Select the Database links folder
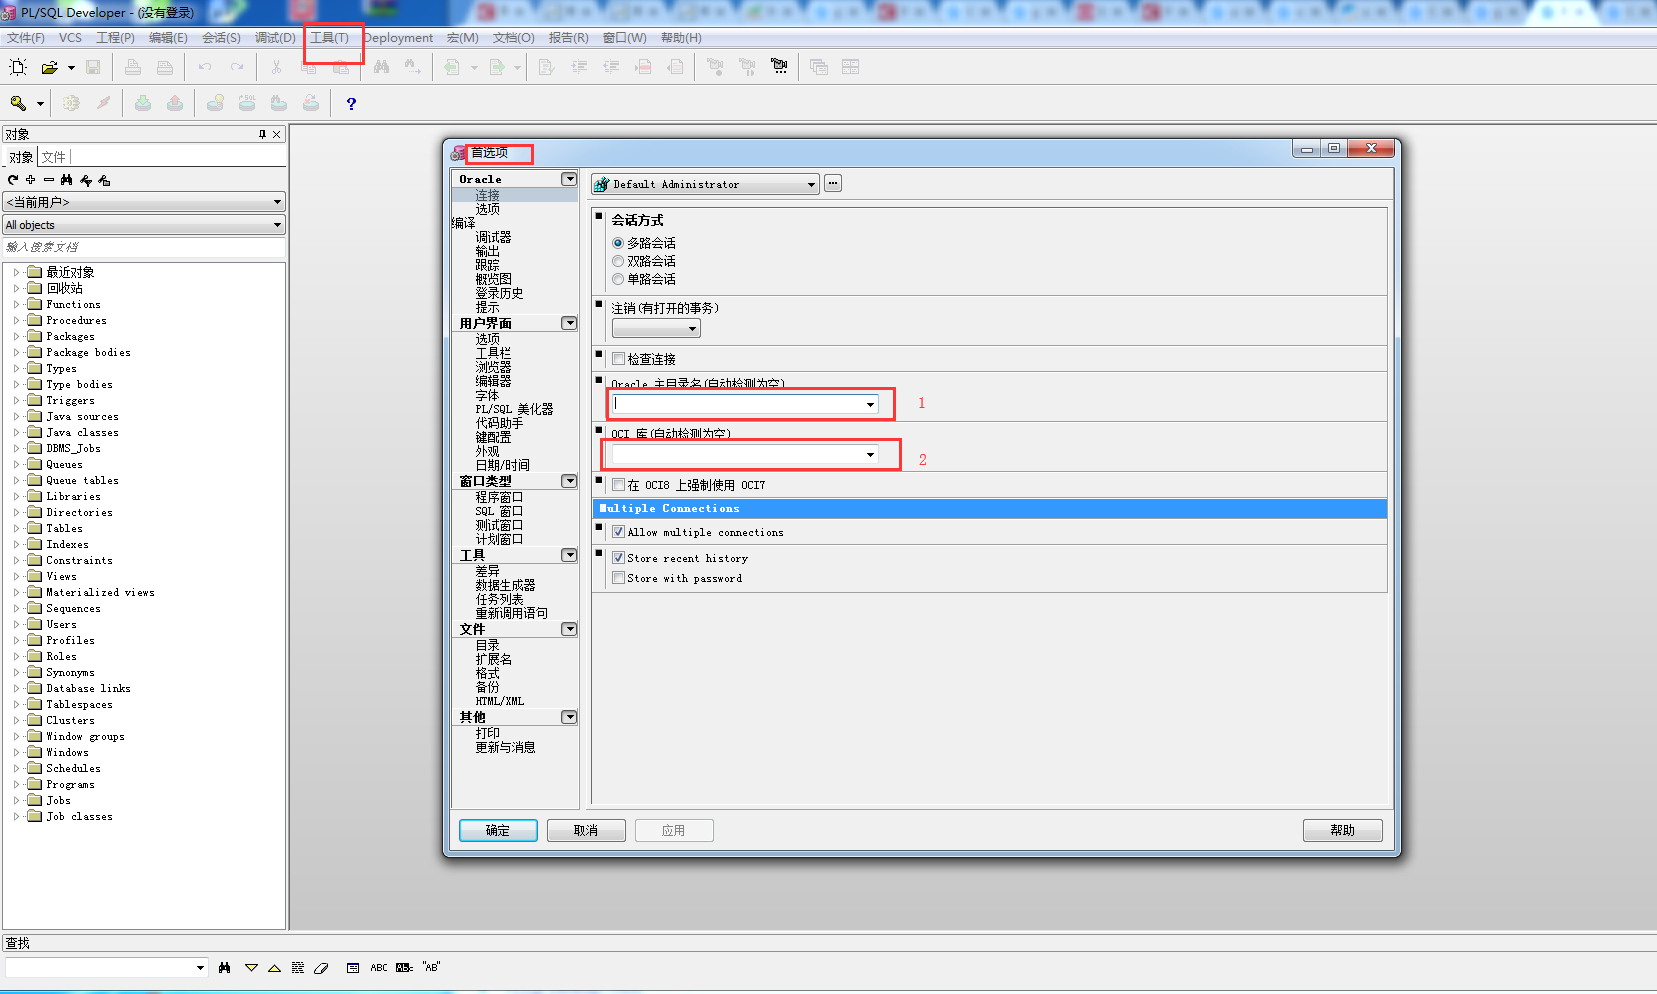1657x994 pixels. coord(88,688)
